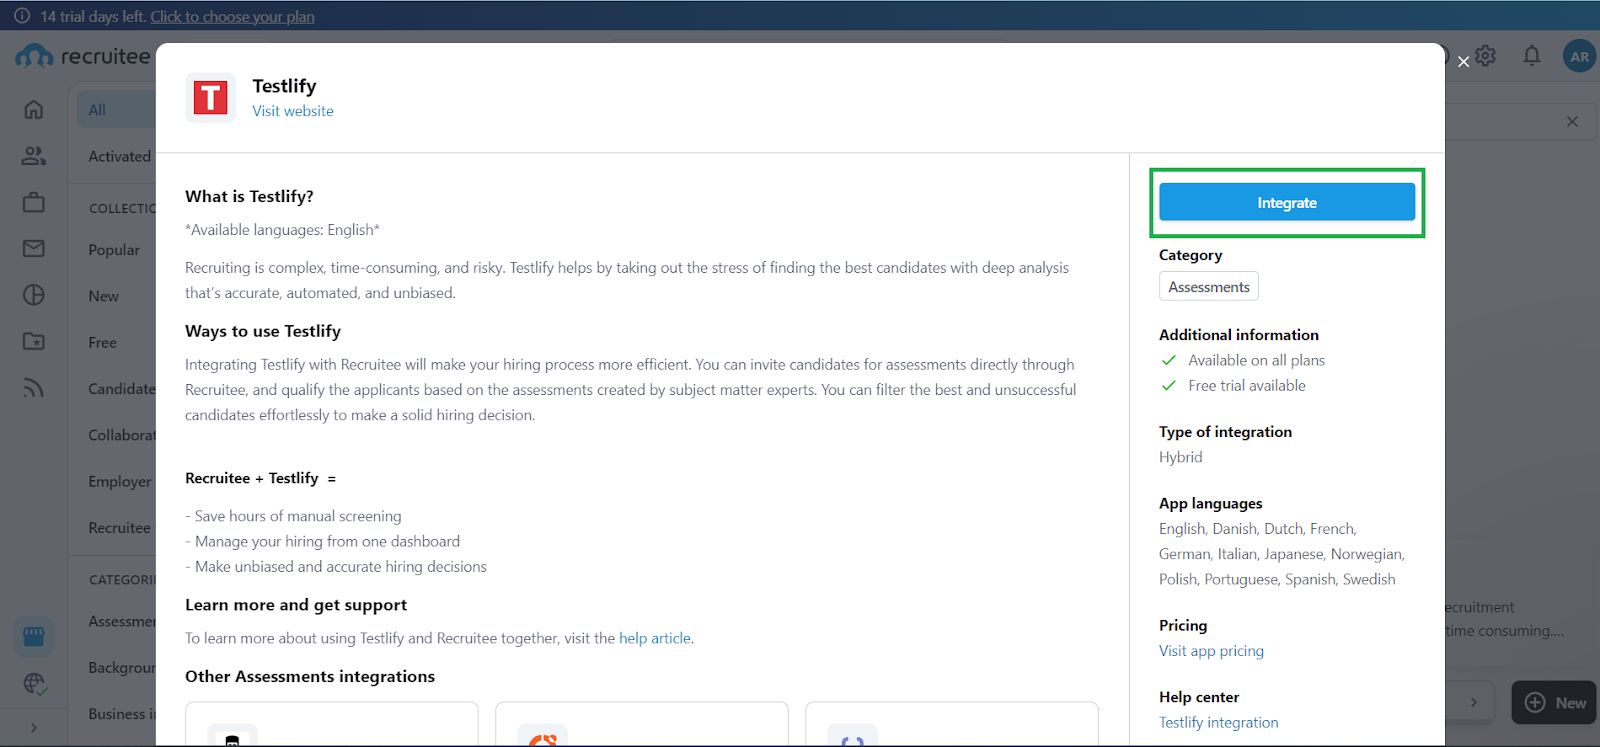This screenshot has width=1600, height=747.
Task: Open the help article link
Action: click(655, 638)
